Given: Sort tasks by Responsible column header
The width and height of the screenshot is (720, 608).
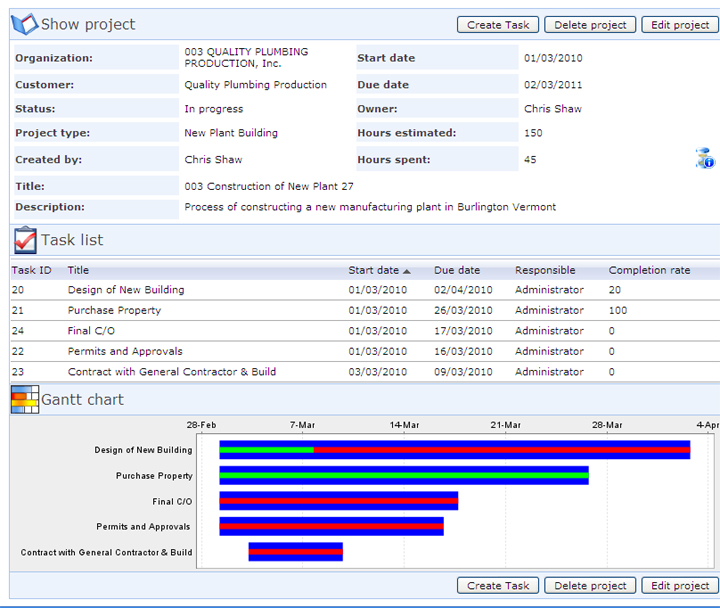Looking at the screenshot, I should pos(545,270).
